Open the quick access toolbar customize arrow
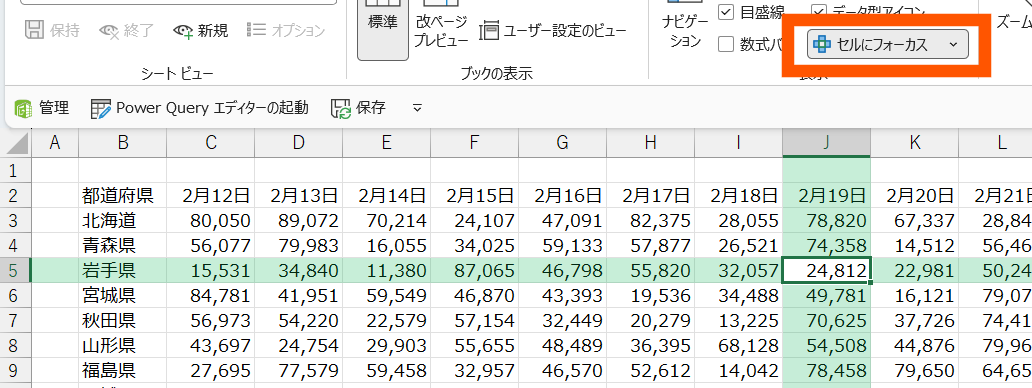The height and width of the screenshot is (388, 1032). tap(417, 108)
